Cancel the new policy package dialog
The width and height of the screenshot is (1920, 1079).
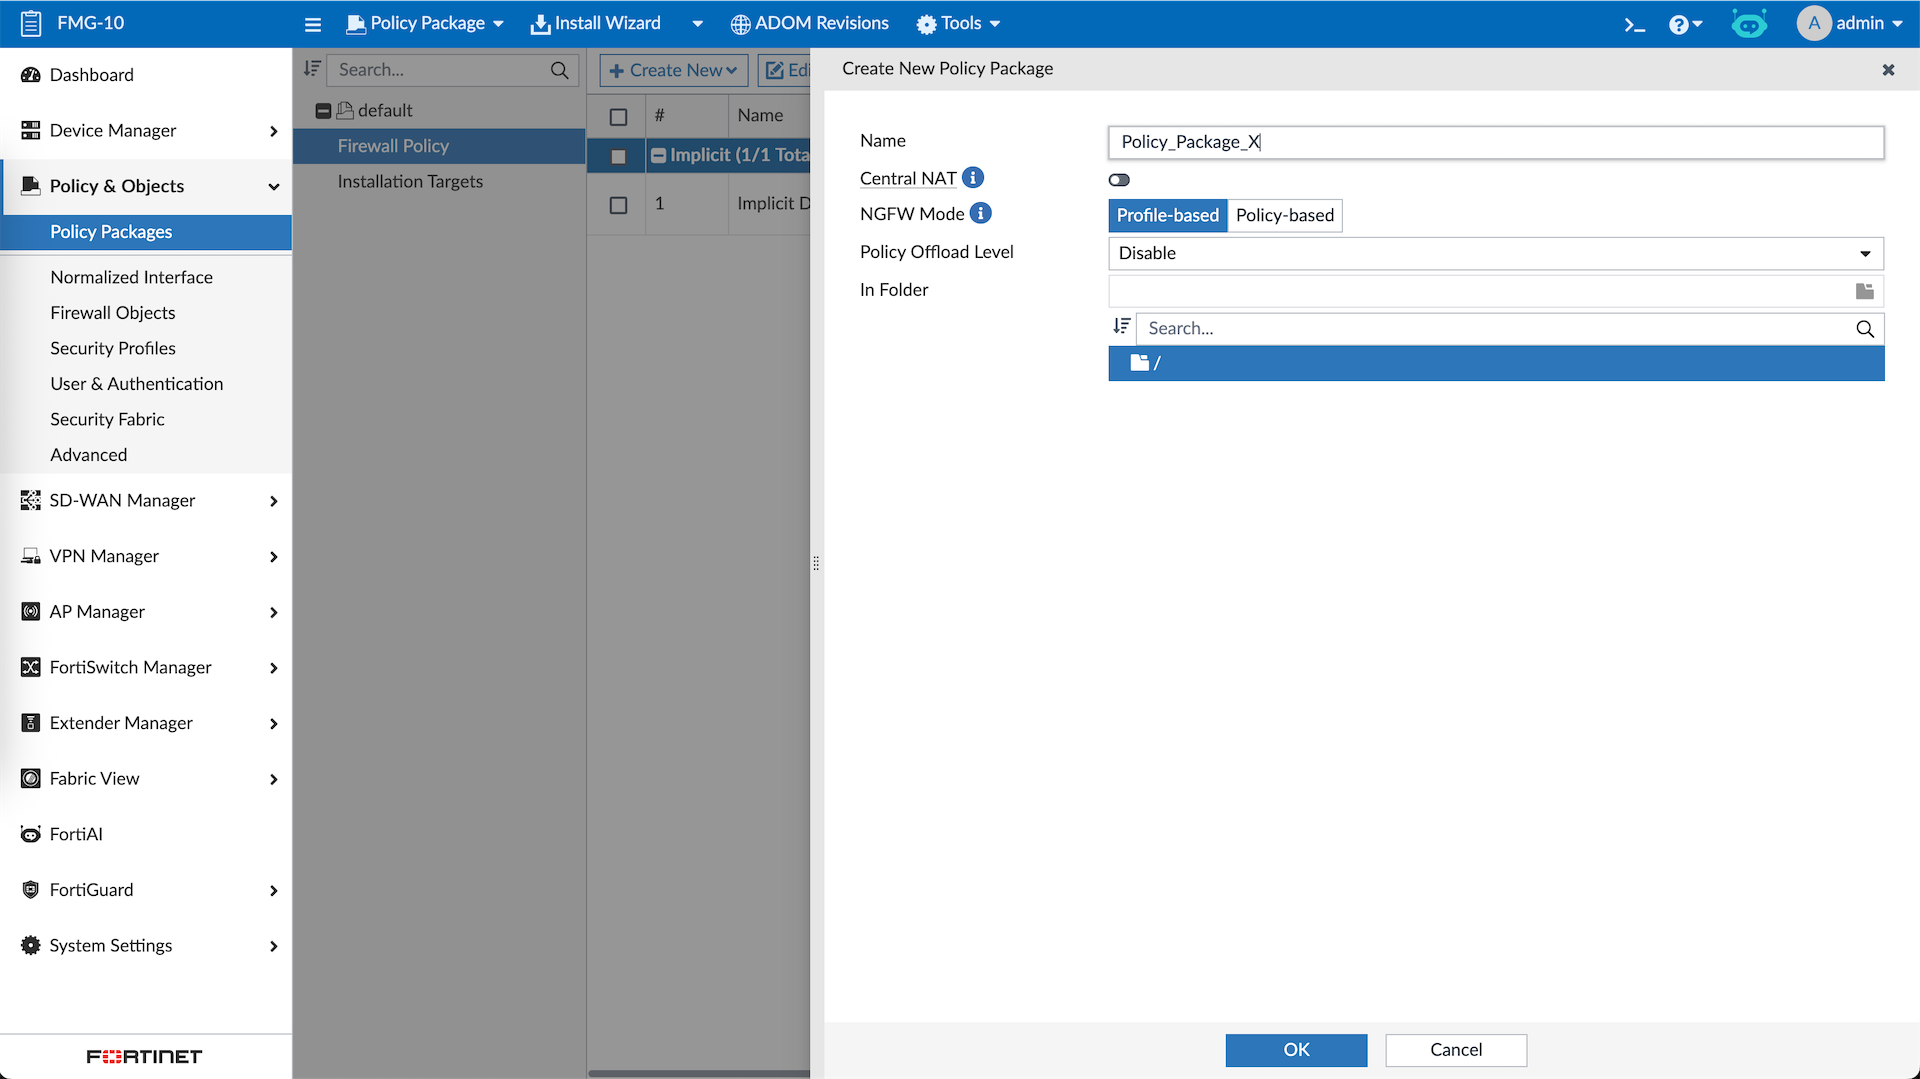tap(1455, 1049)
